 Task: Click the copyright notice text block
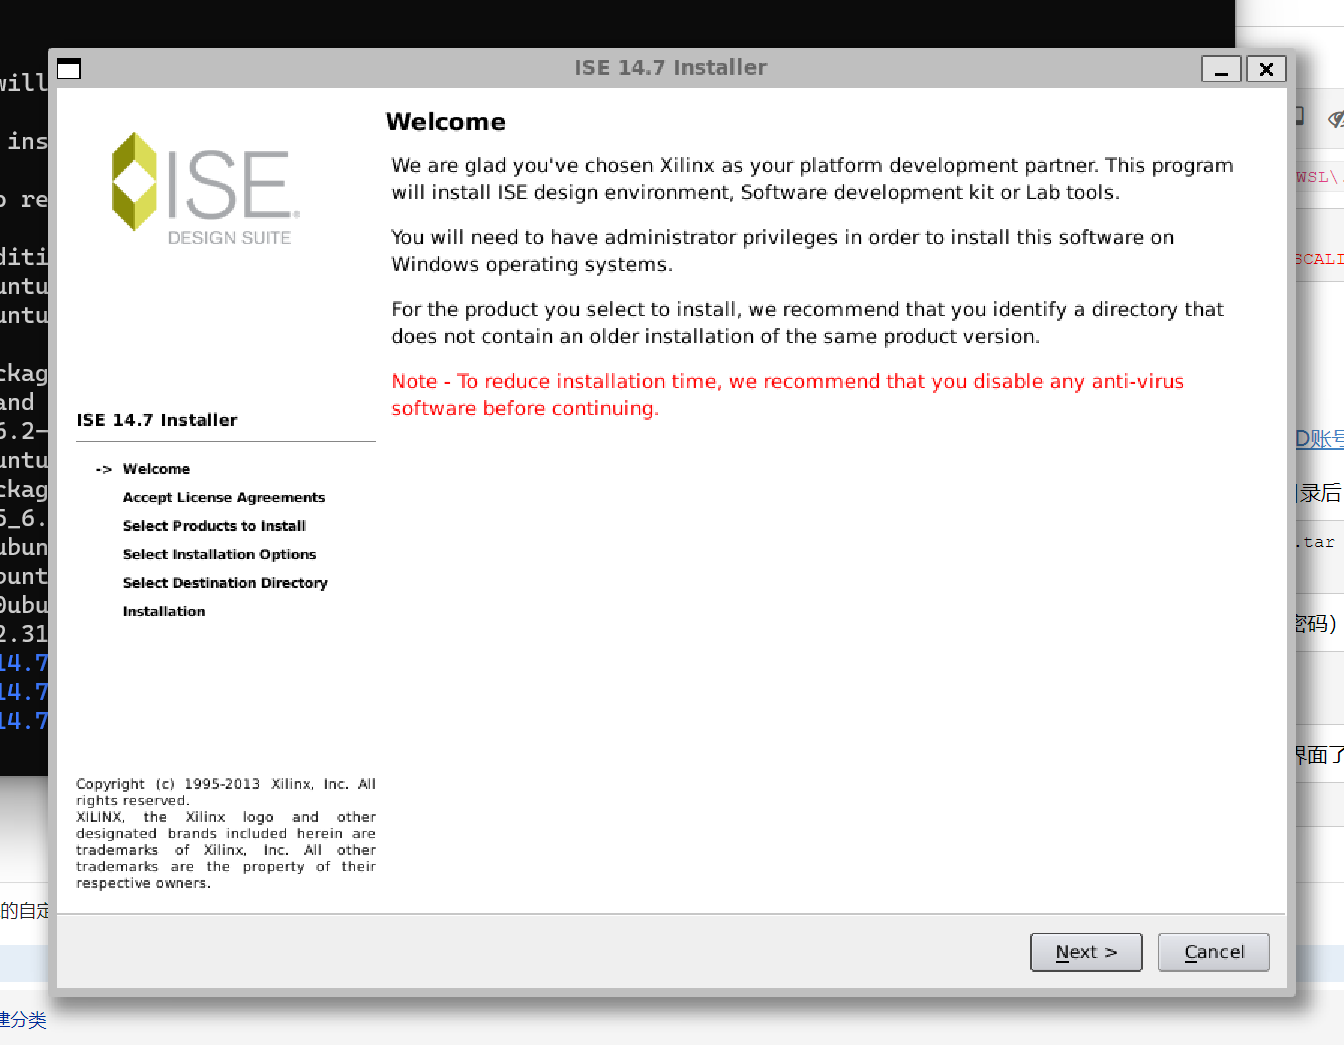coord(226,833)
